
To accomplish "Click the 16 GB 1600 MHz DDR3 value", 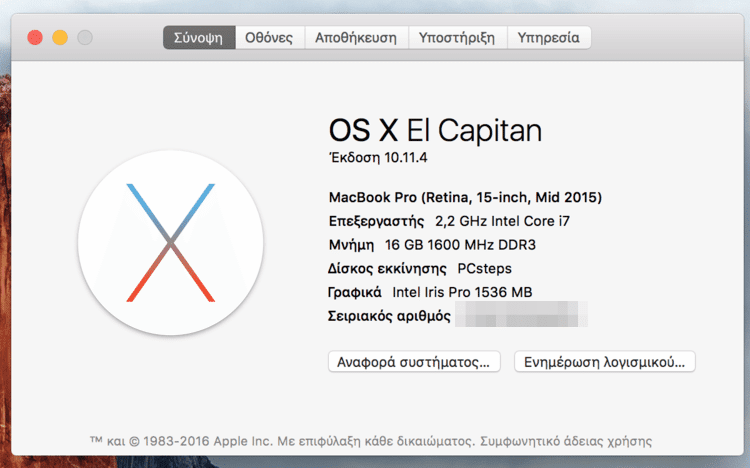I will (x=460, y=245).
